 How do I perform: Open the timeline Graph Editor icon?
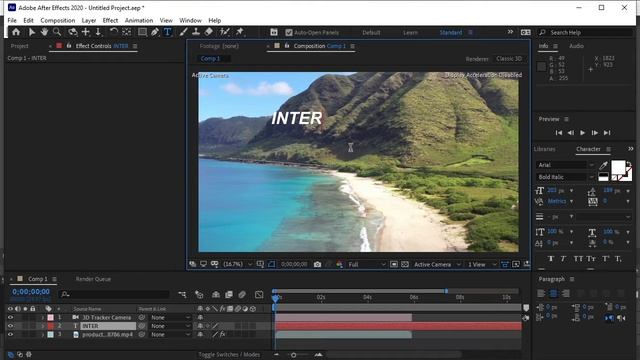pos(259,294)
